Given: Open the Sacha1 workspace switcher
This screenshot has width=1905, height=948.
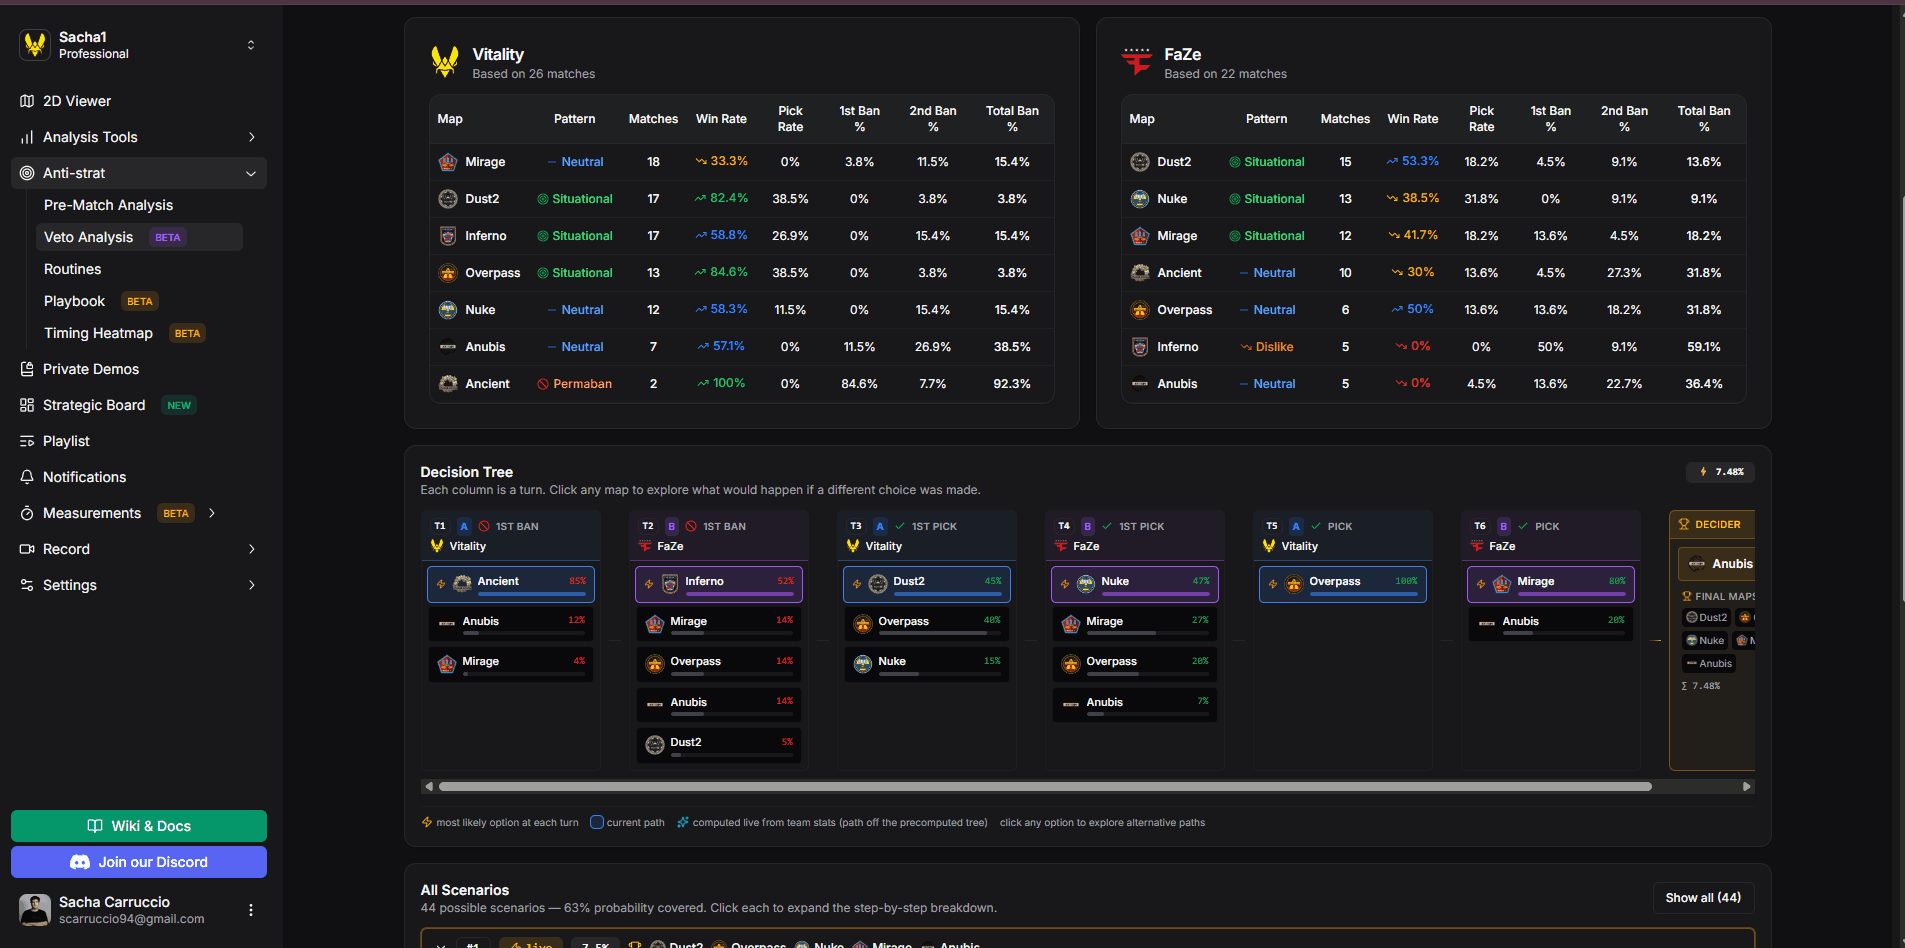Looking at the screenshot, I should click(250, 45).
